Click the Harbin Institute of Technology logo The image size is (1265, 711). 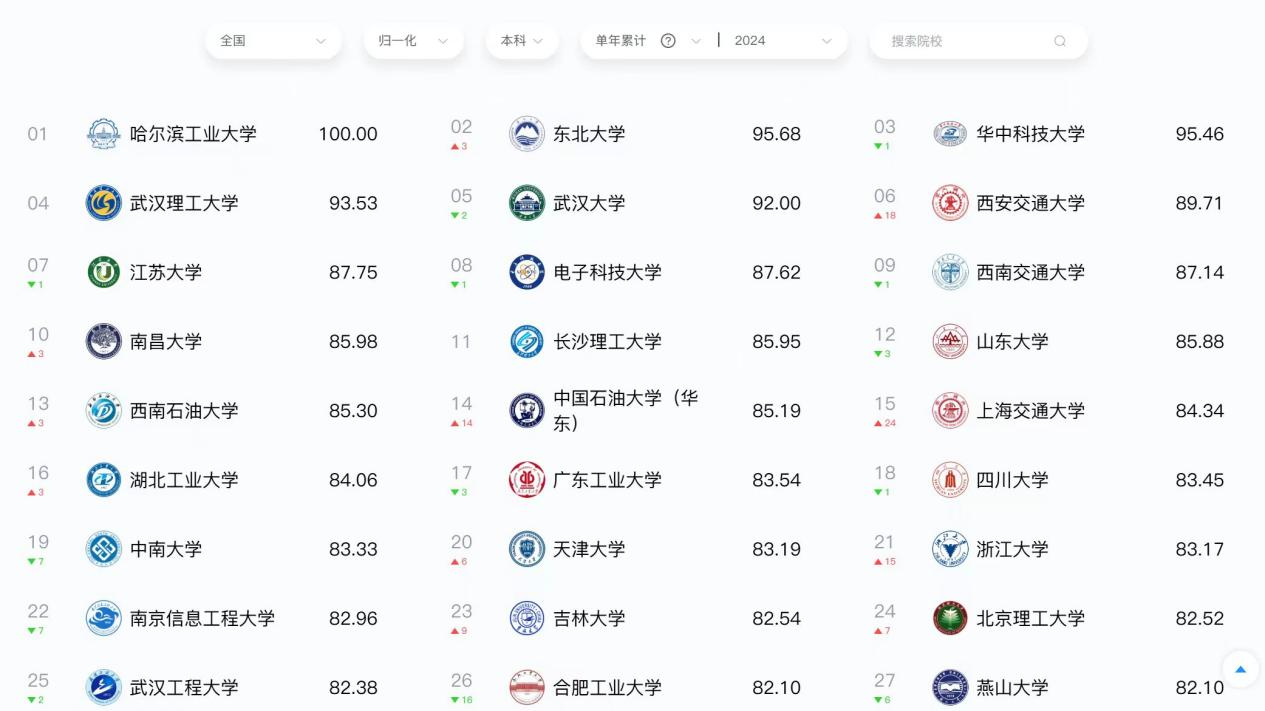click(103, 134)
